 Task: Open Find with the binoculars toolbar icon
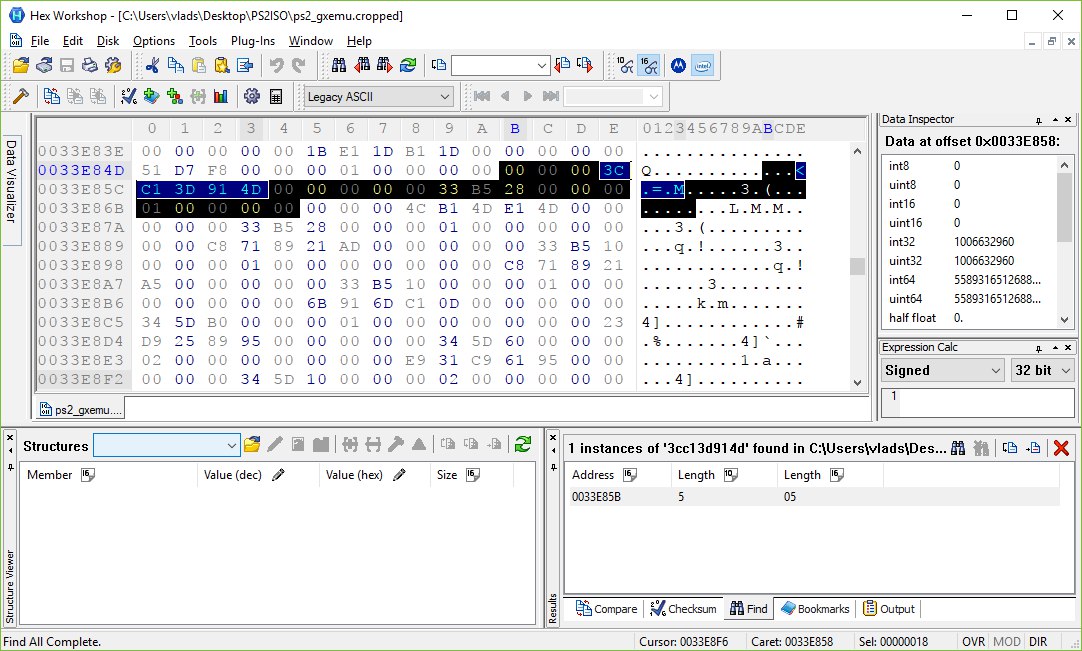pyautogui.click(x=339, y=66)
